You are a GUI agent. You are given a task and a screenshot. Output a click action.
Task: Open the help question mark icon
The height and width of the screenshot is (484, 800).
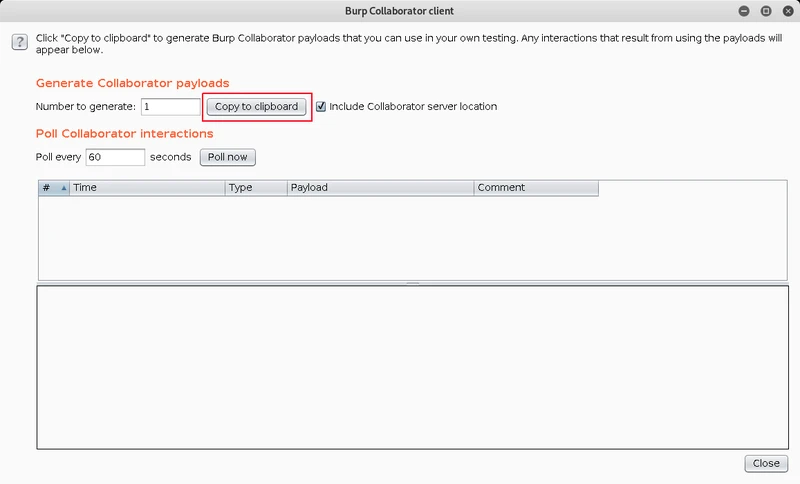pyautogui.click(x=19, y=42)
